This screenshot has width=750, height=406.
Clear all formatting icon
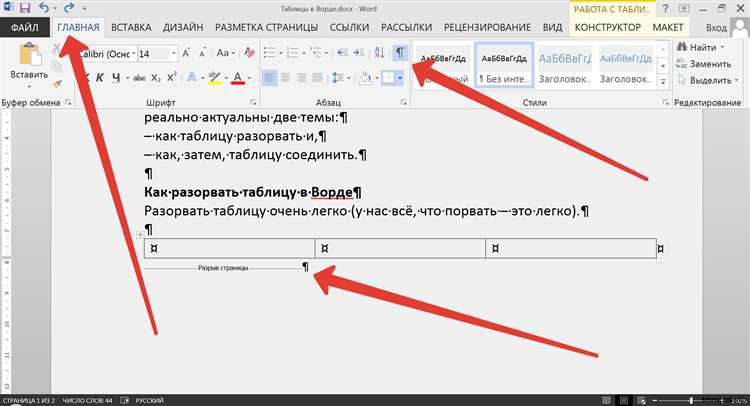[x=249, y=53]
